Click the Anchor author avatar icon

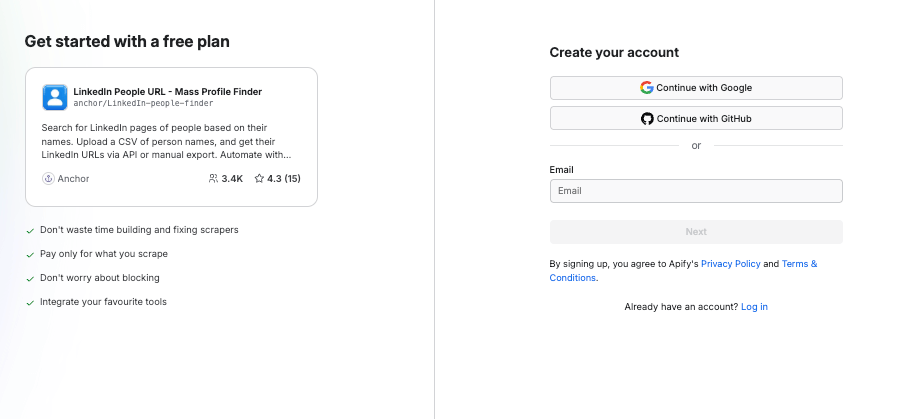point(48,179)
